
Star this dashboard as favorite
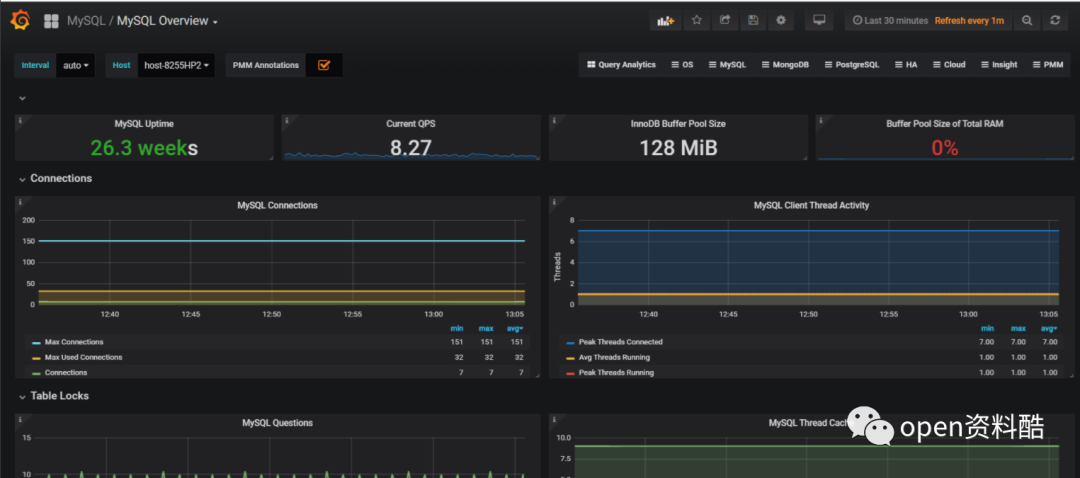click(697, 20)
